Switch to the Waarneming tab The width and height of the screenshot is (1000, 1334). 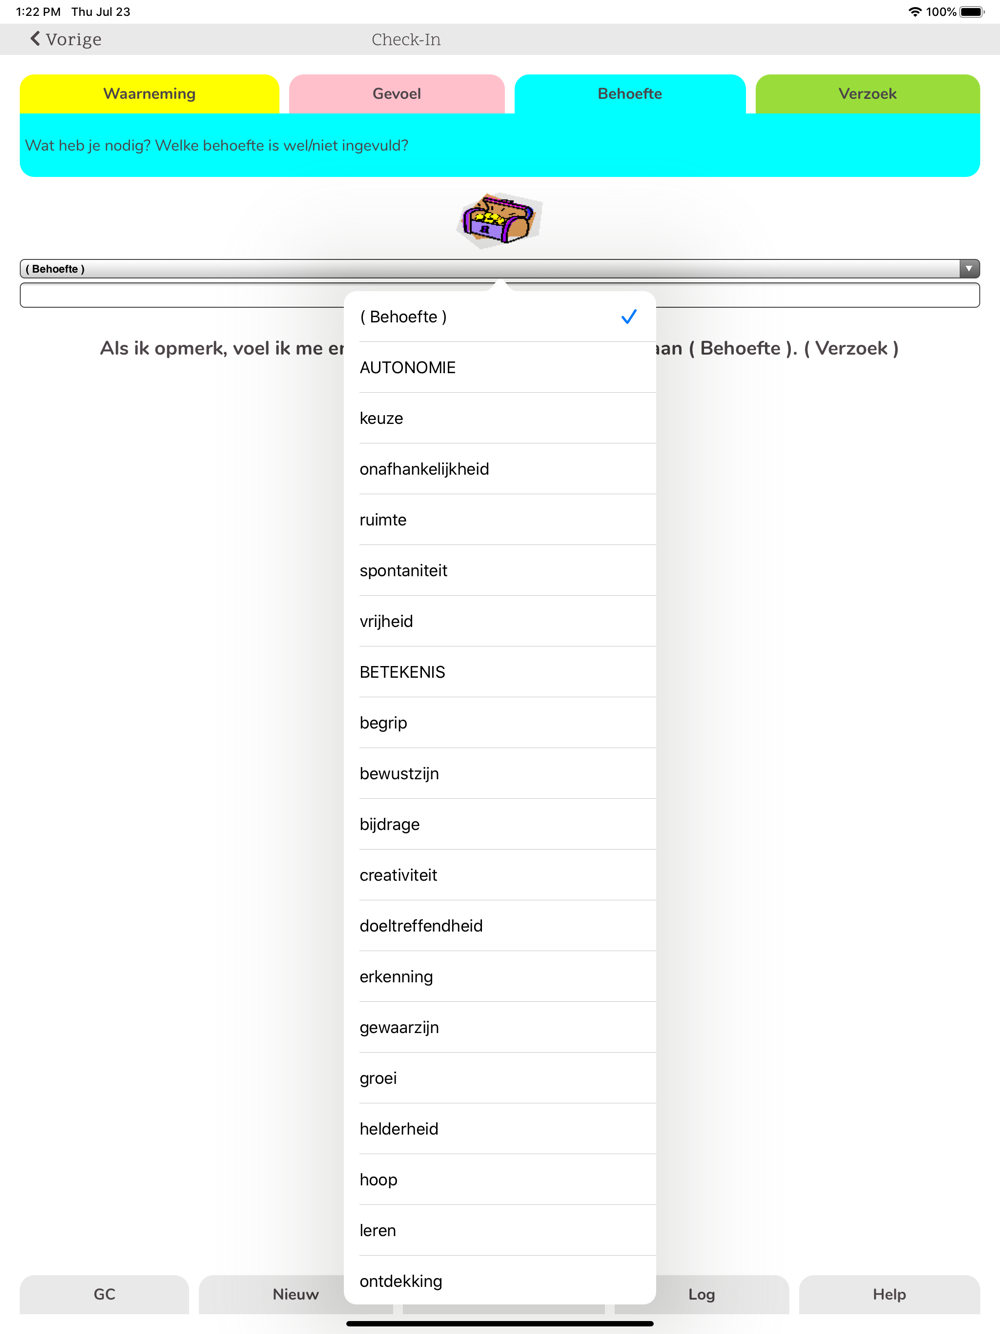tap(149, 94)
